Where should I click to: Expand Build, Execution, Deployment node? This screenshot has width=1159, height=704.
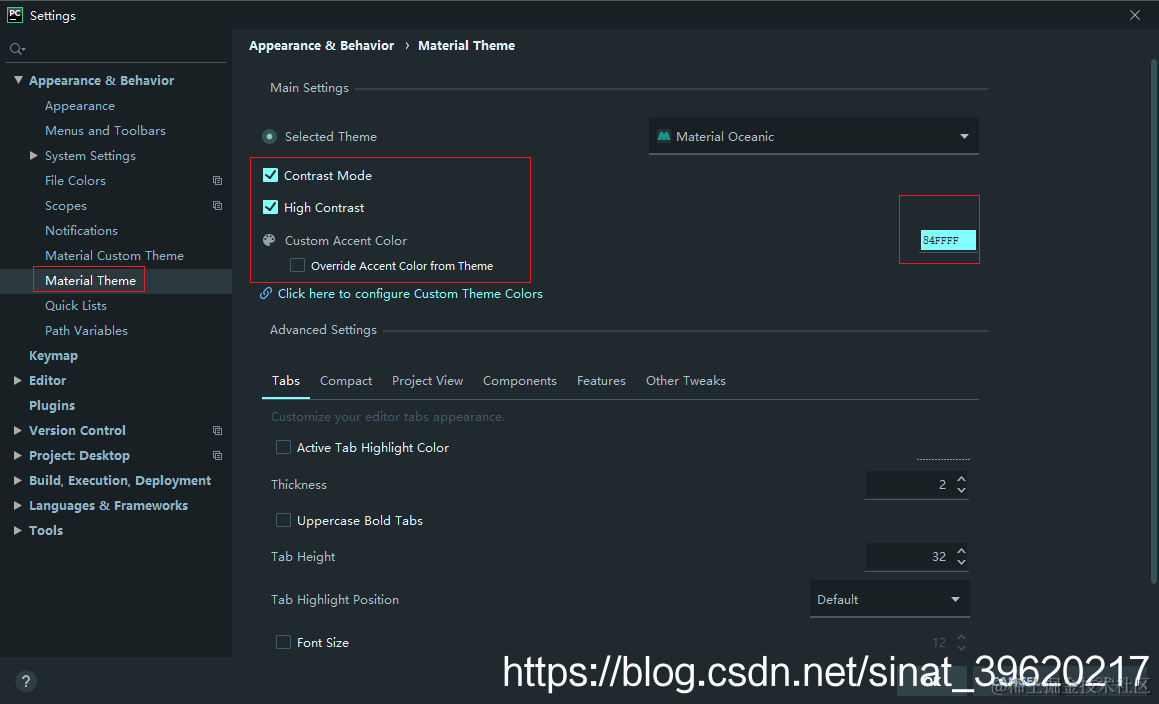click(18, 481)
